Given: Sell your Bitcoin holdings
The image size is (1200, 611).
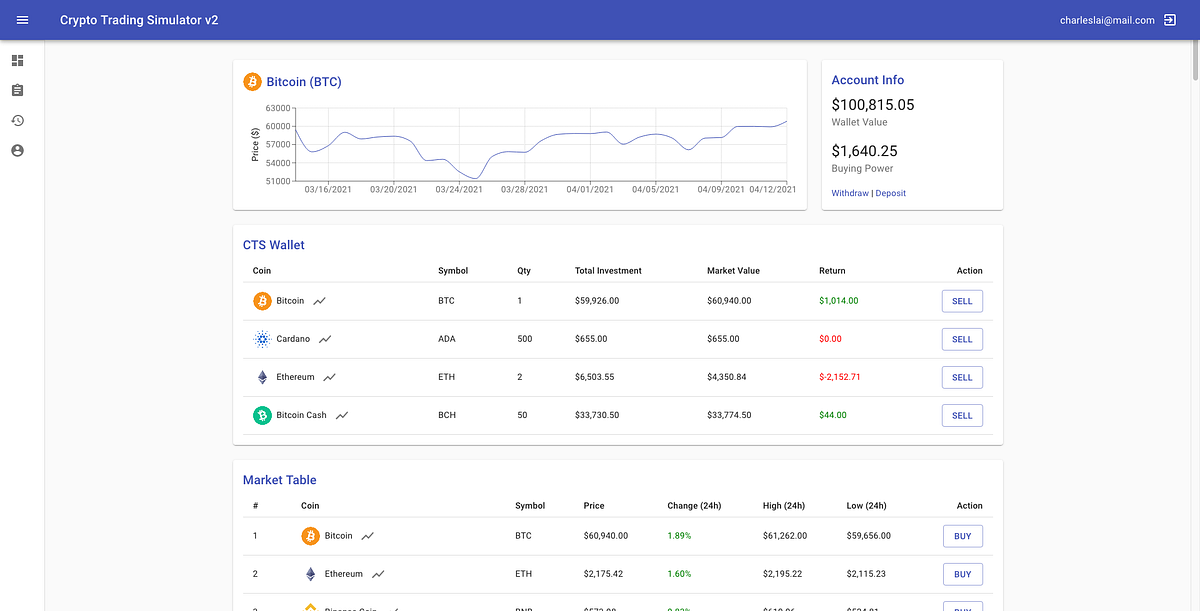Looking at the screenshot, I should pyautogui.click(x=961, y=300).
